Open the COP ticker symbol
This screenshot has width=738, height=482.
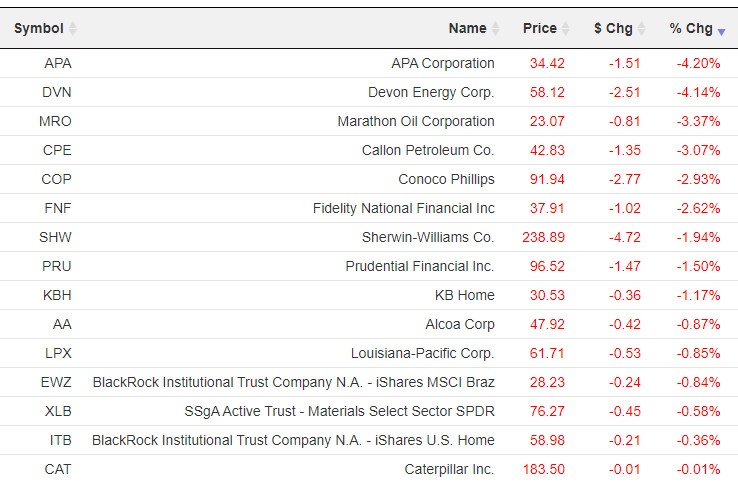pyautogui.click(x=58, y=179)
